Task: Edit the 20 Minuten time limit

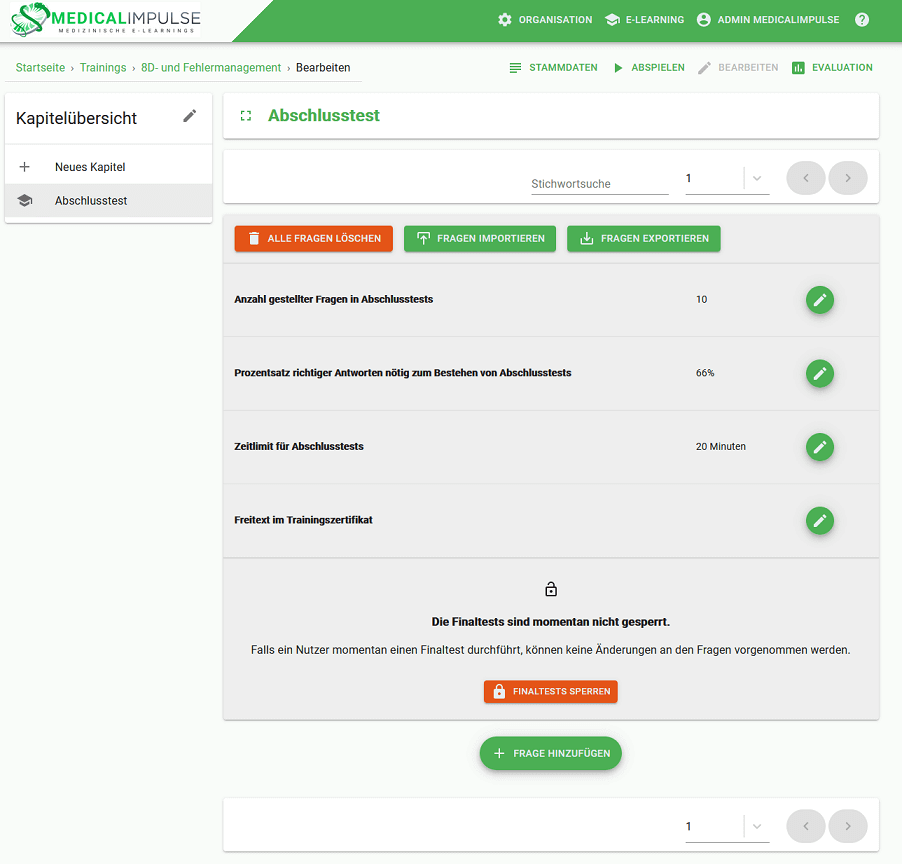Action: click(819, 447)
